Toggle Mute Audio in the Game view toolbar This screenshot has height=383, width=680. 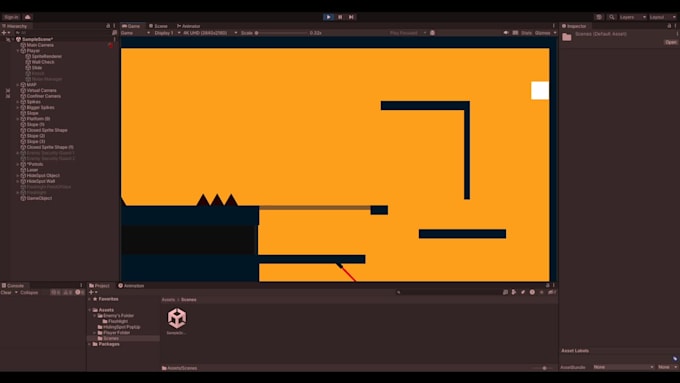506,33
